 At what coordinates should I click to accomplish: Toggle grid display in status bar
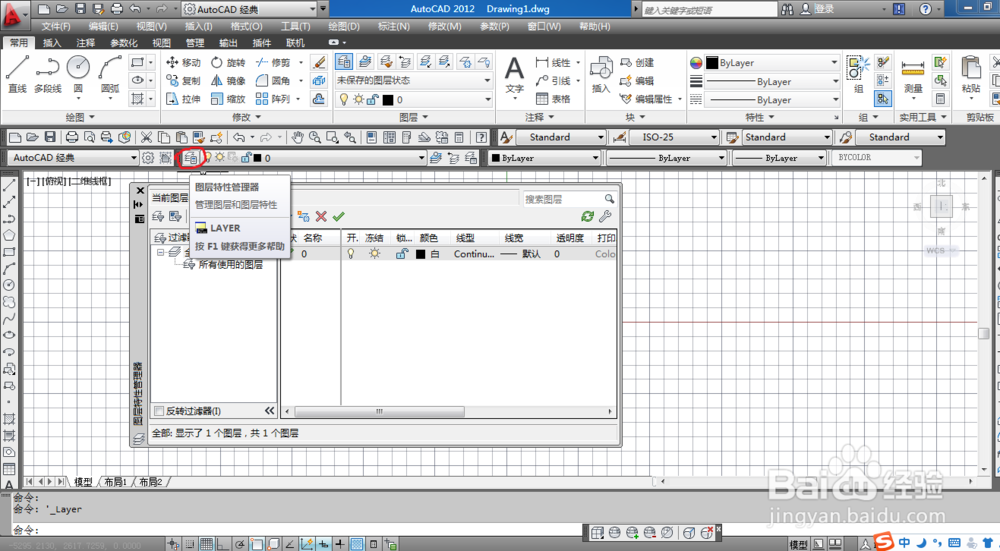(x=206, y=544)
